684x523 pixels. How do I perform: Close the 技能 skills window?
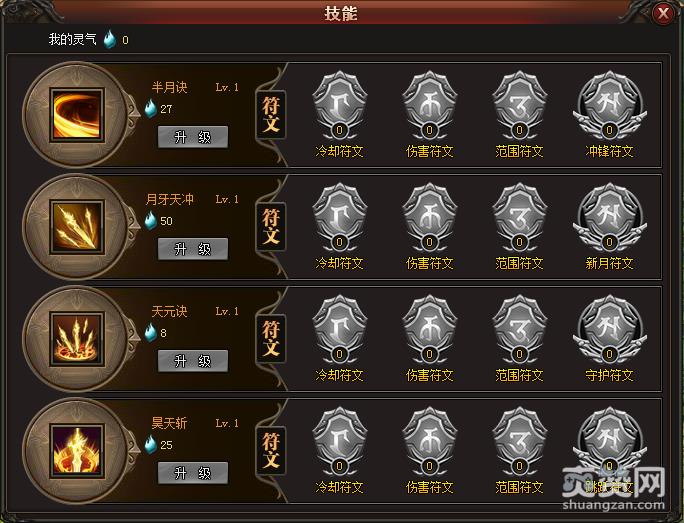pos(663,14)
